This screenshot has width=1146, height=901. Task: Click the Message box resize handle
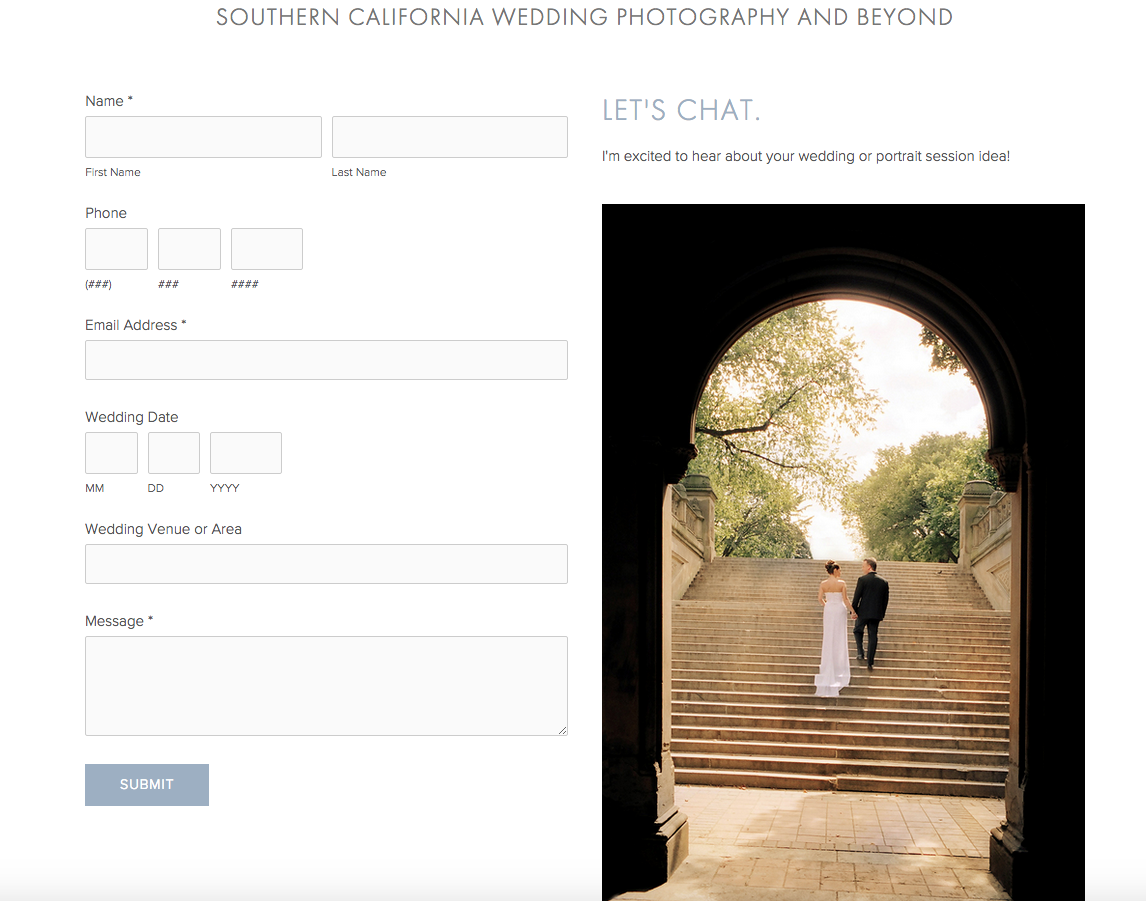pyautogui.click(x=562, y=730)
